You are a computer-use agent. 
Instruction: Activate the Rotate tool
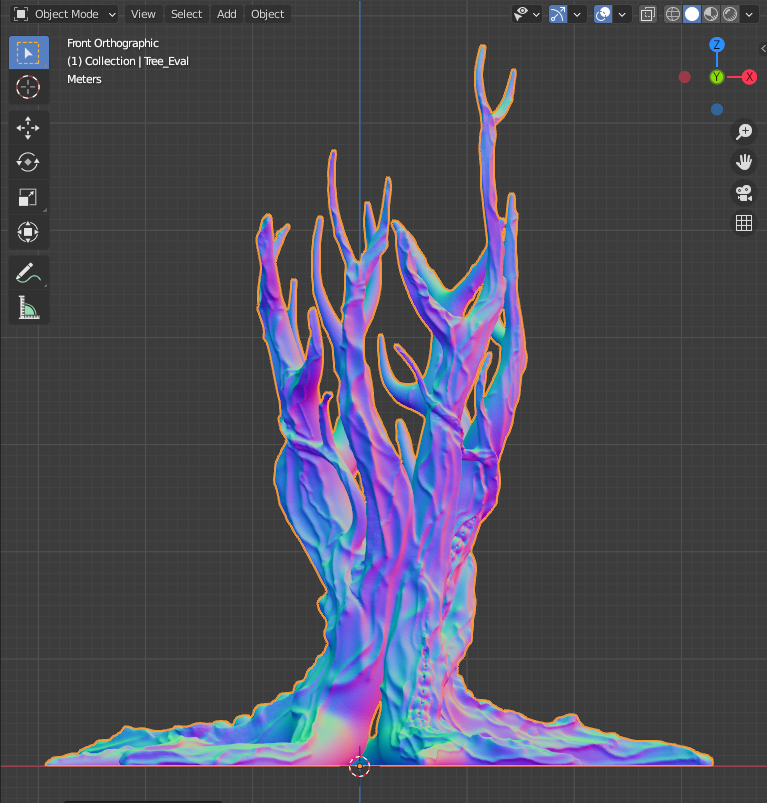coord(28,162)
